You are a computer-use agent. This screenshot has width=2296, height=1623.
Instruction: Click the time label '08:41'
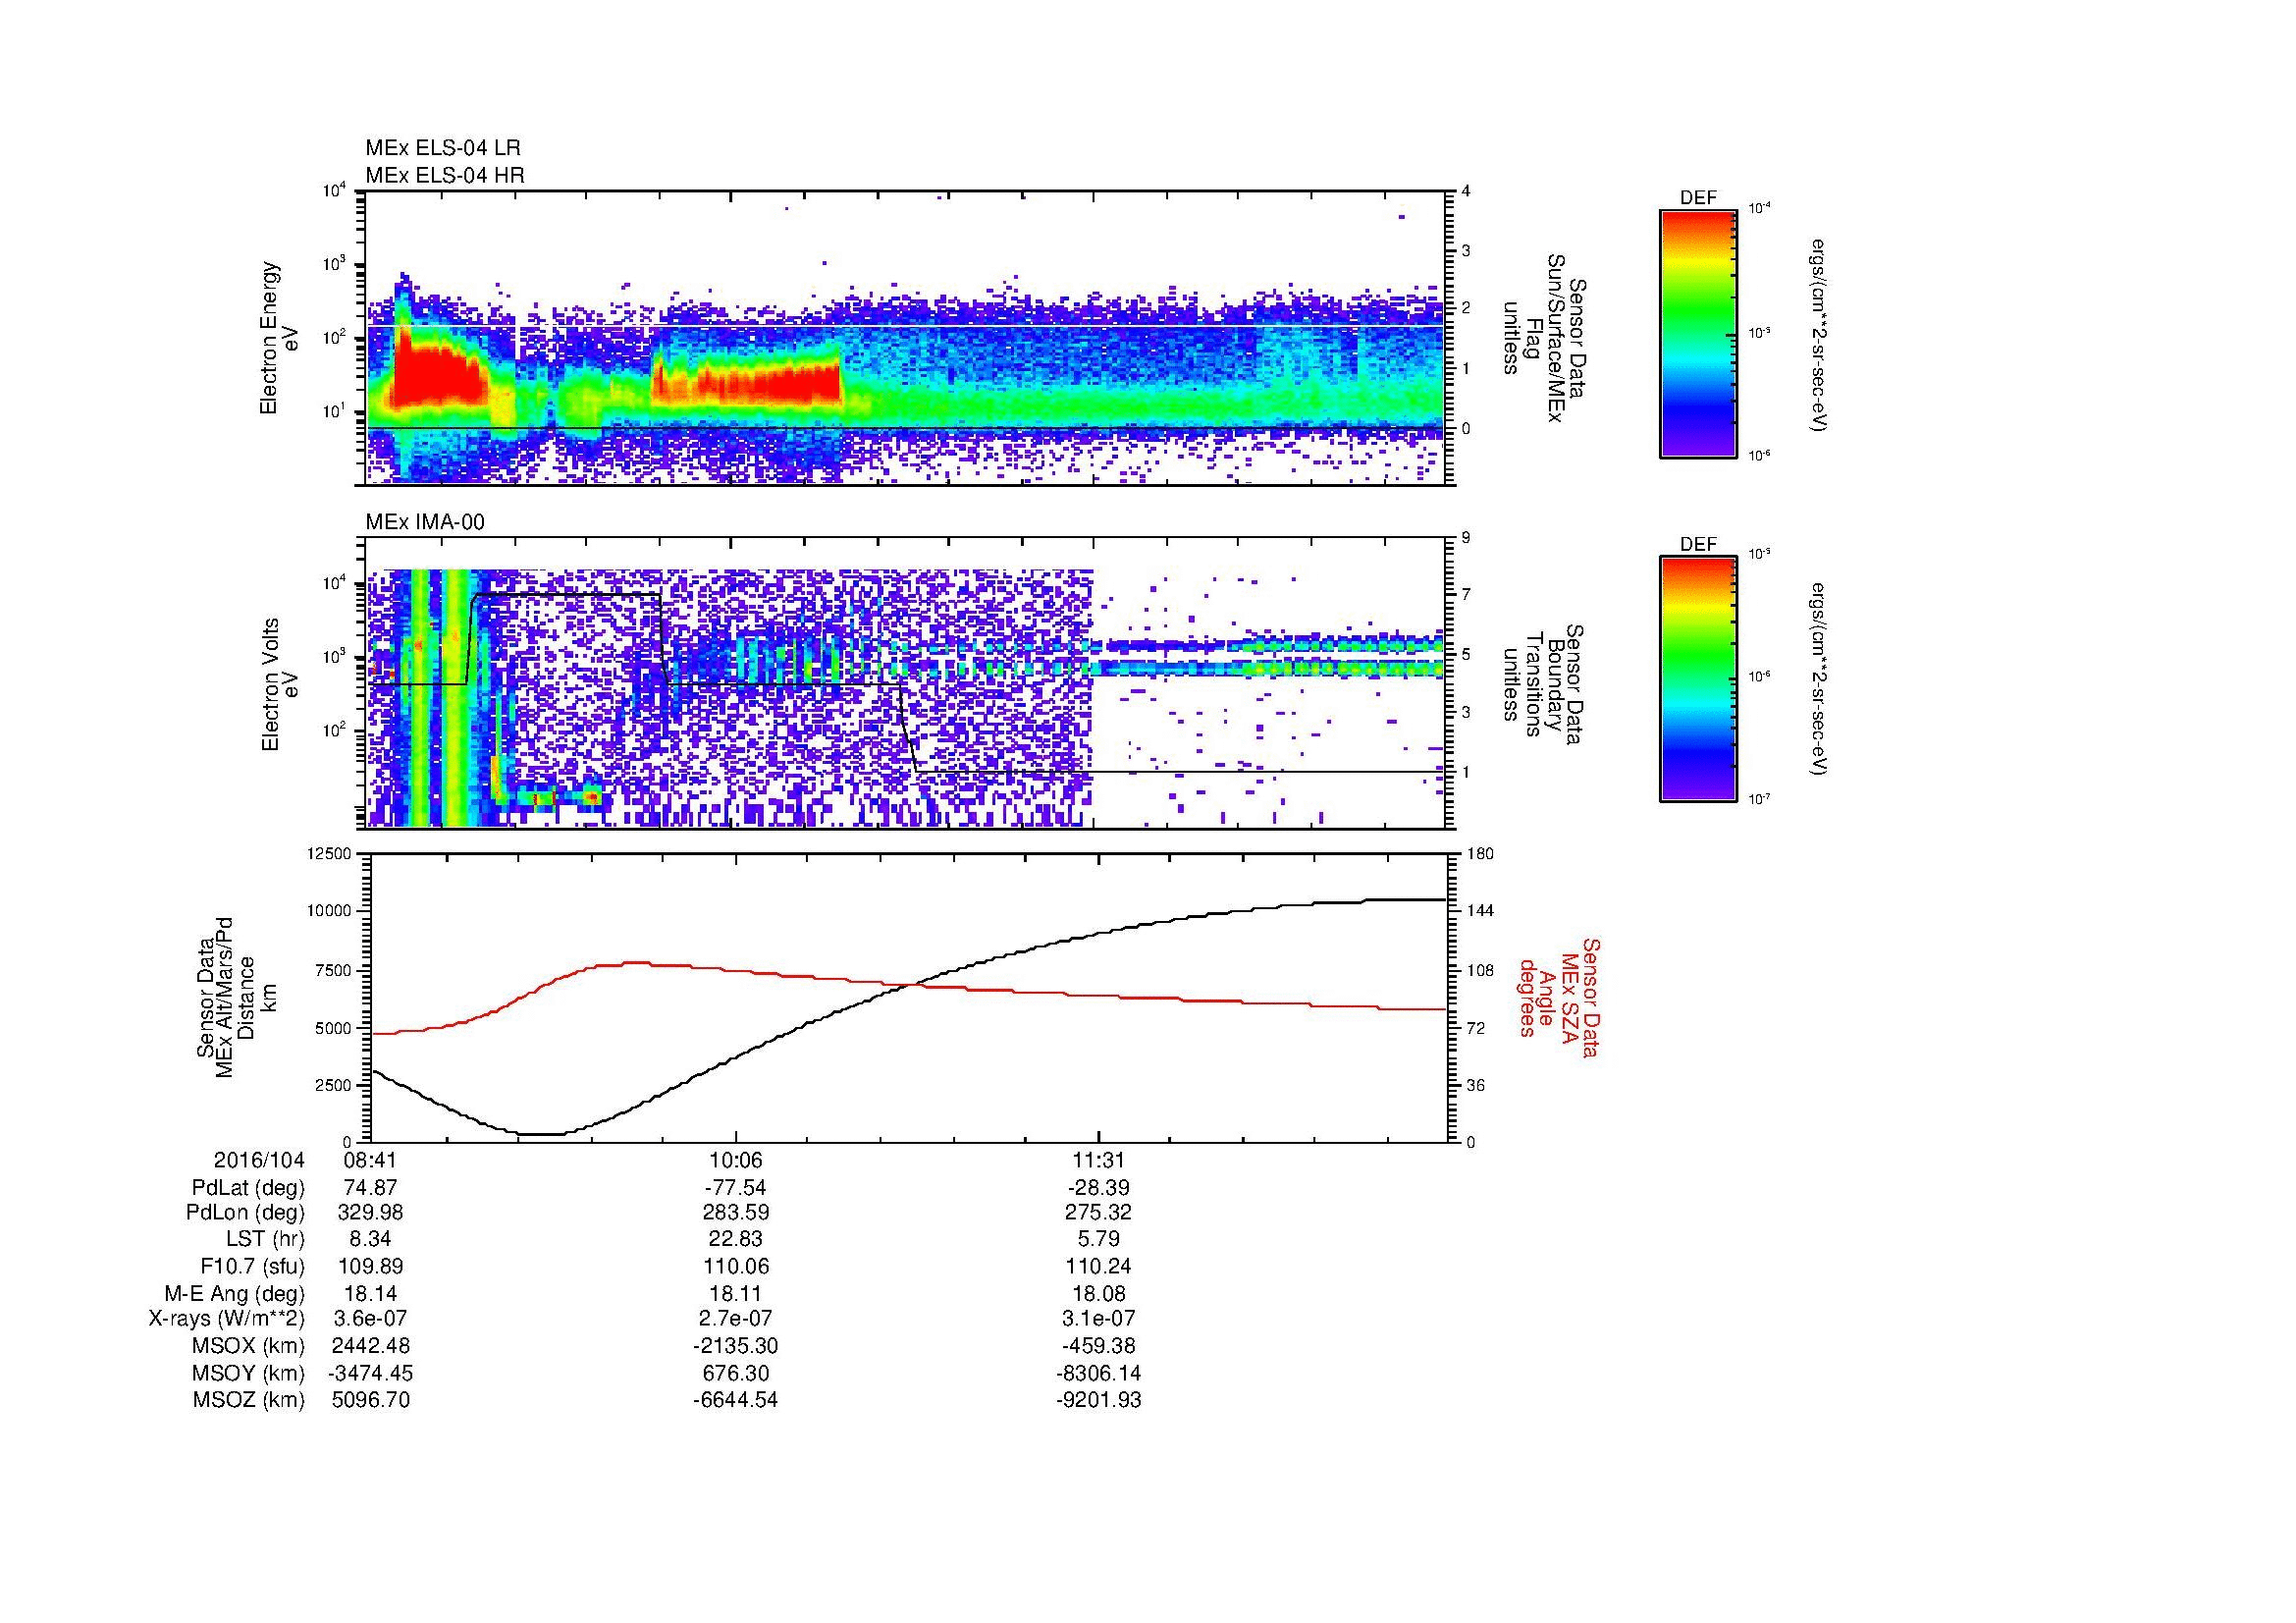[x=371, y=1161]
